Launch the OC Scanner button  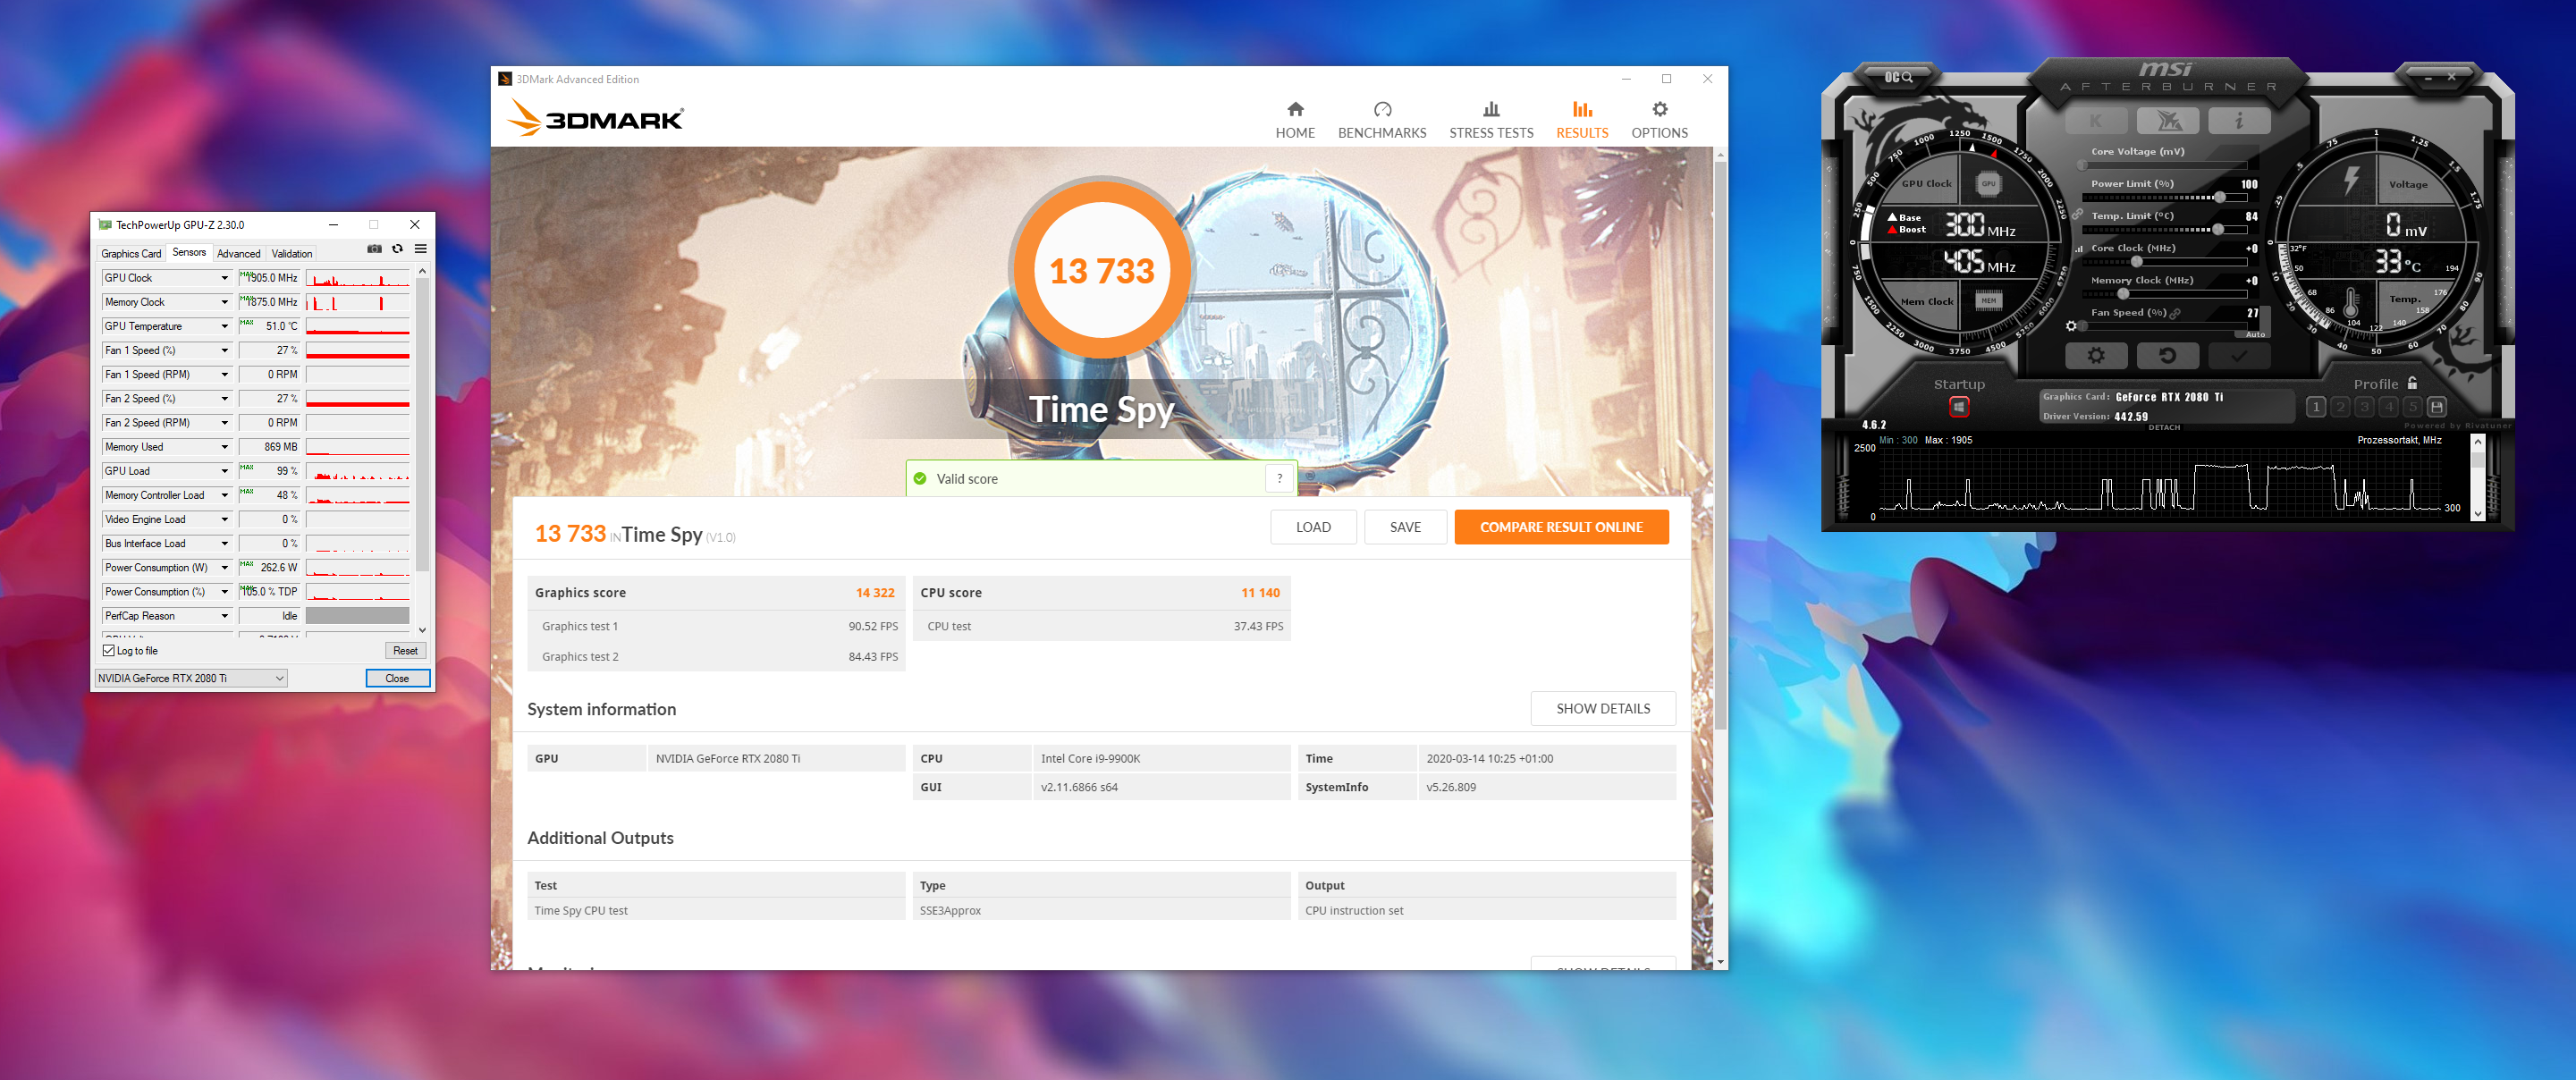coord(1897,77)
